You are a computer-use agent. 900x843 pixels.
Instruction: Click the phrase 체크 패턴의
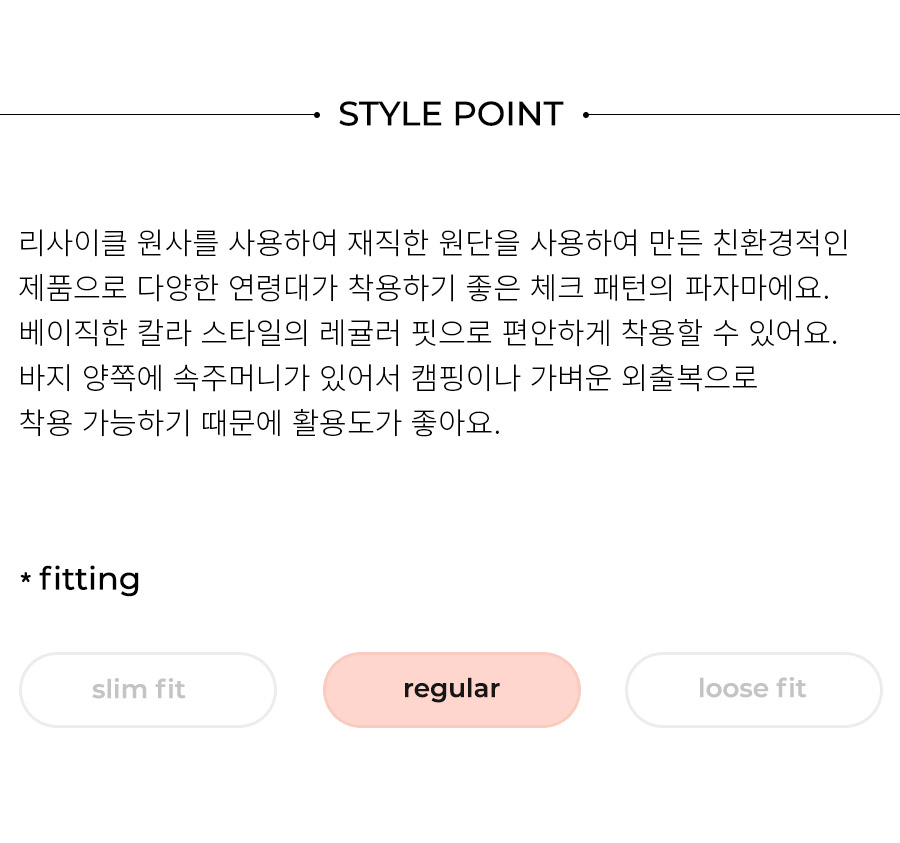coord(602,288)
